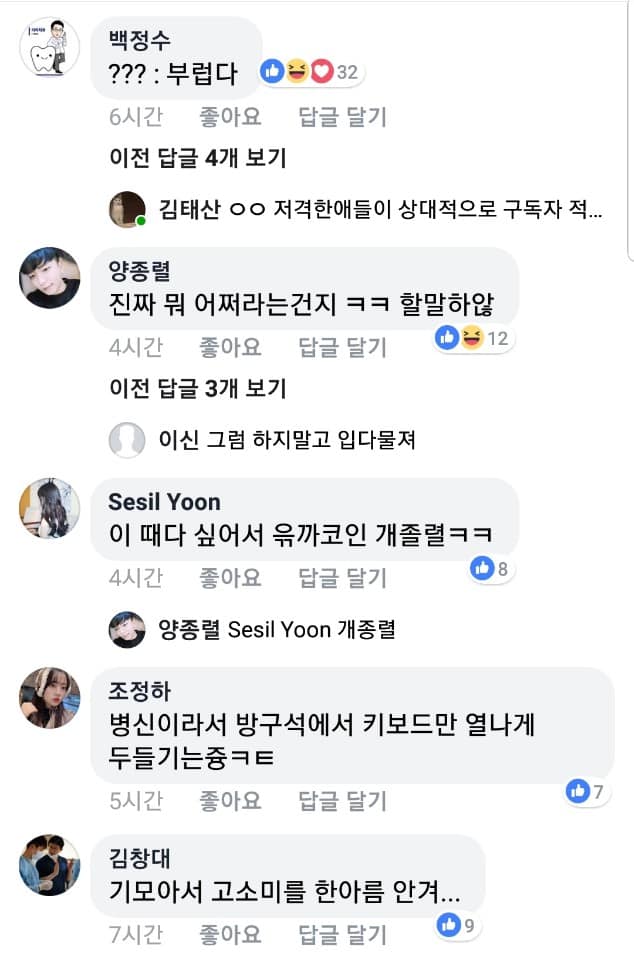Click 답글 달기 under 김창대's comment
634x960 pixels.
[x=342, y=934]
